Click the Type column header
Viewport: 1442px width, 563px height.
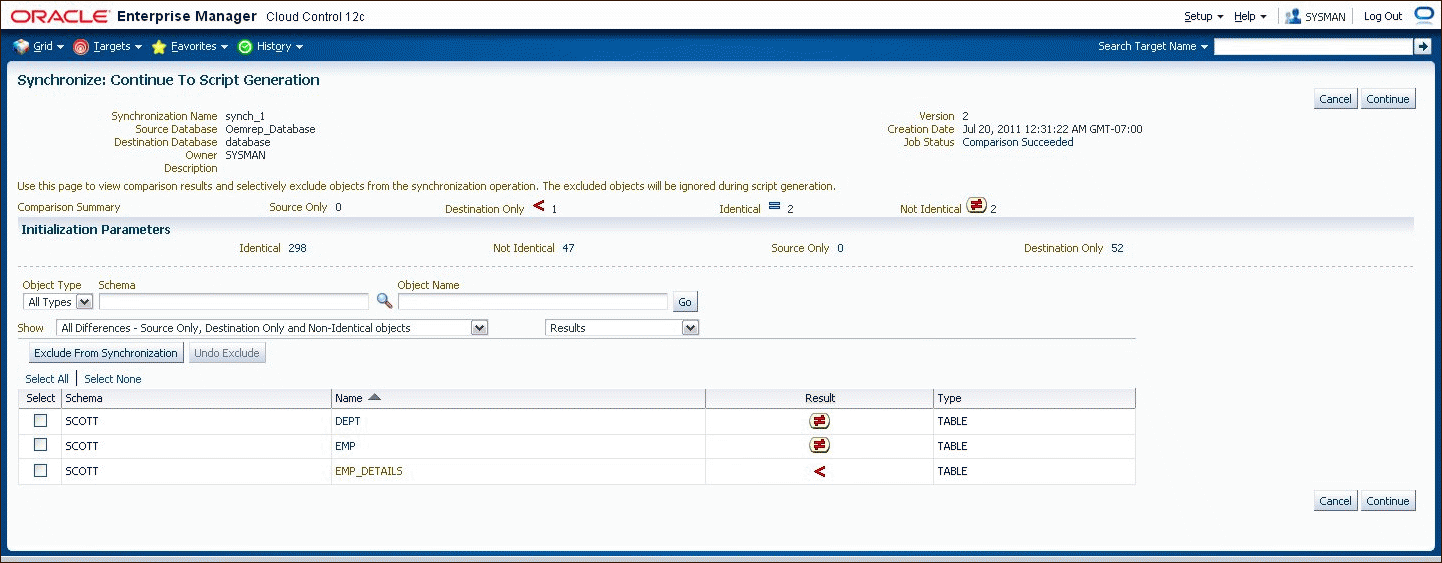coord(1035,398)
